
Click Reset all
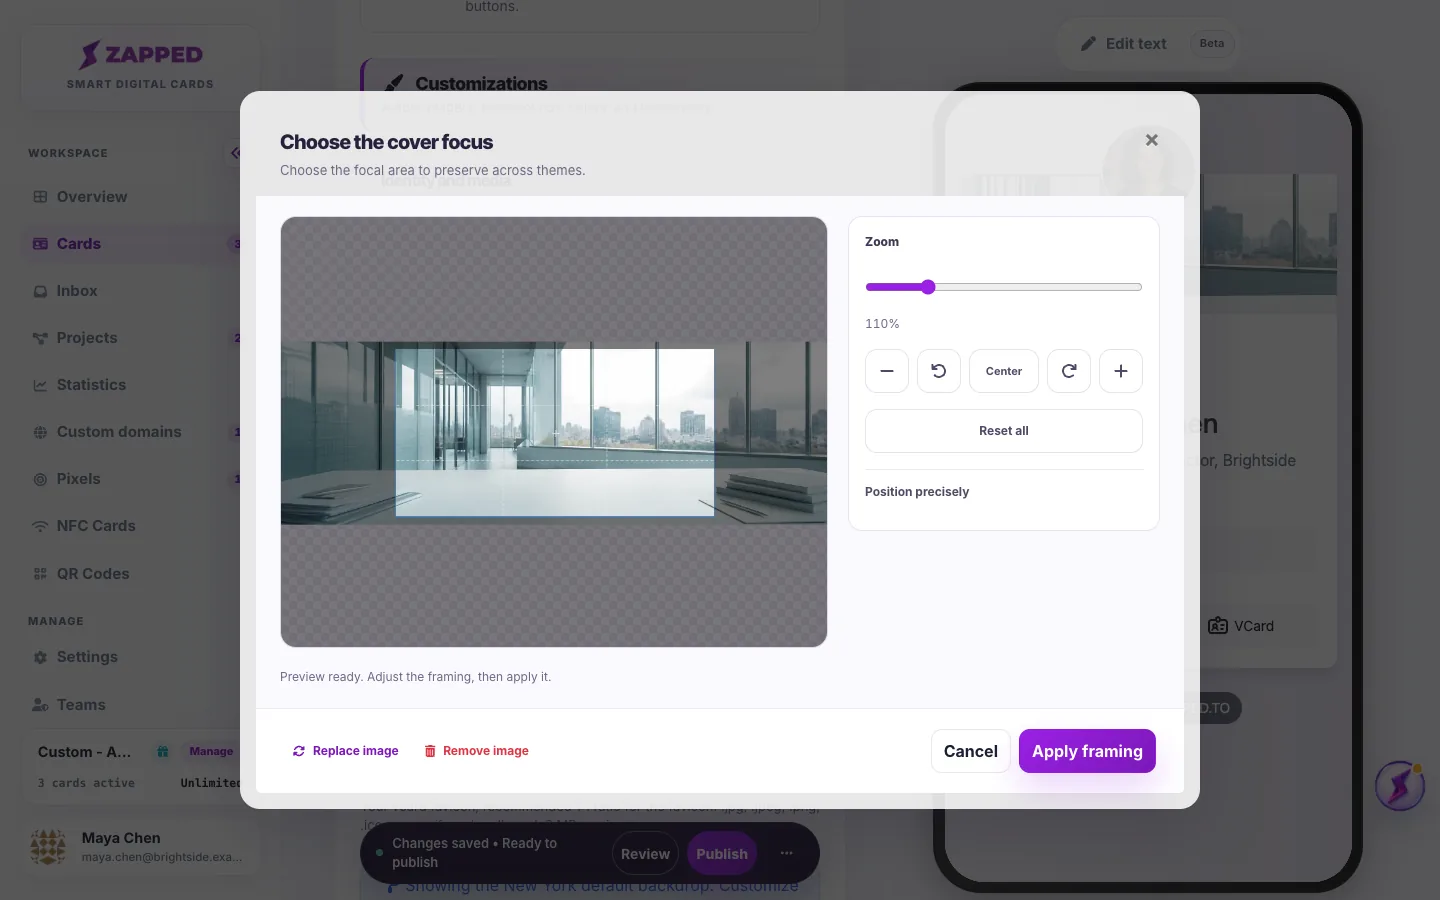(x=1004, y=431)
